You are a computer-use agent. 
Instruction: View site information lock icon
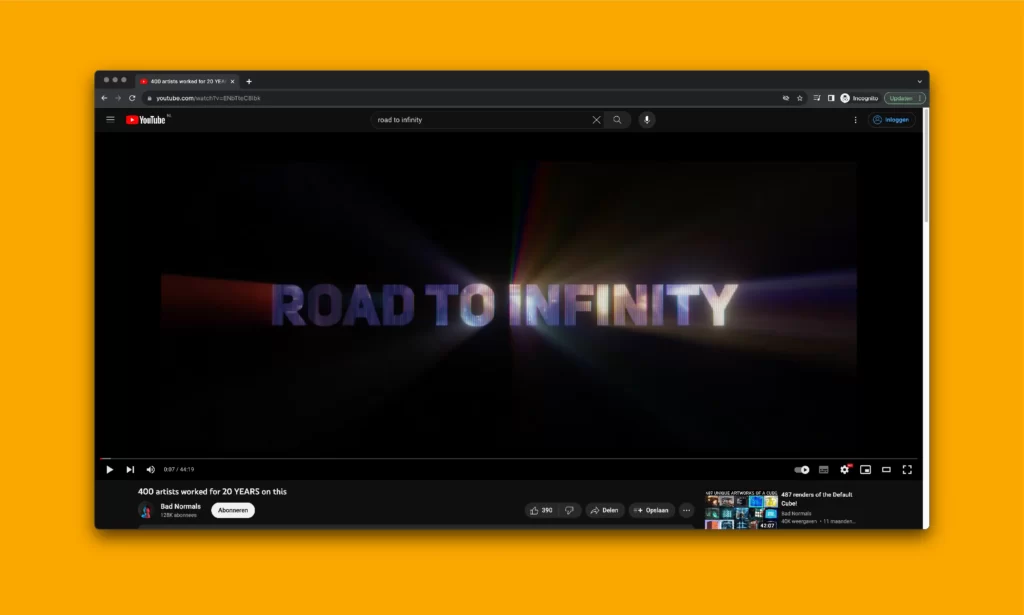(x=150, y=98)
